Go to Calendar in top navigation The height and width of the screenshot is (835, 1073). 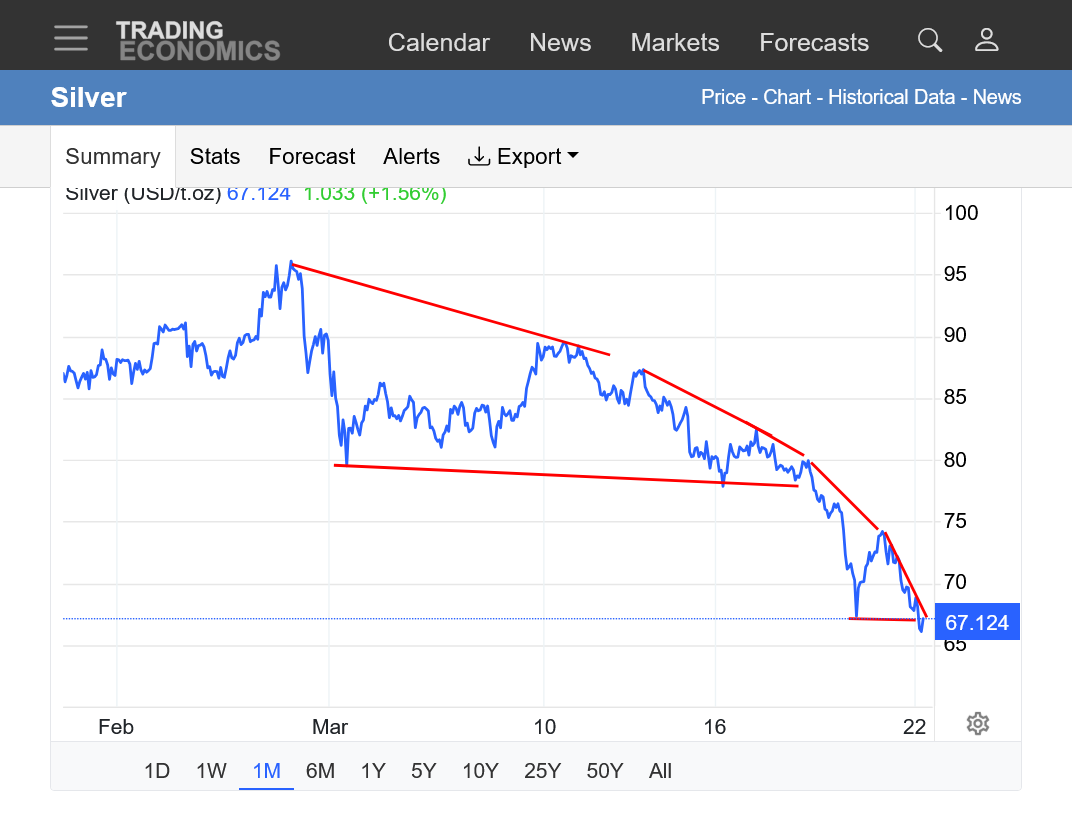coord(439,43)
